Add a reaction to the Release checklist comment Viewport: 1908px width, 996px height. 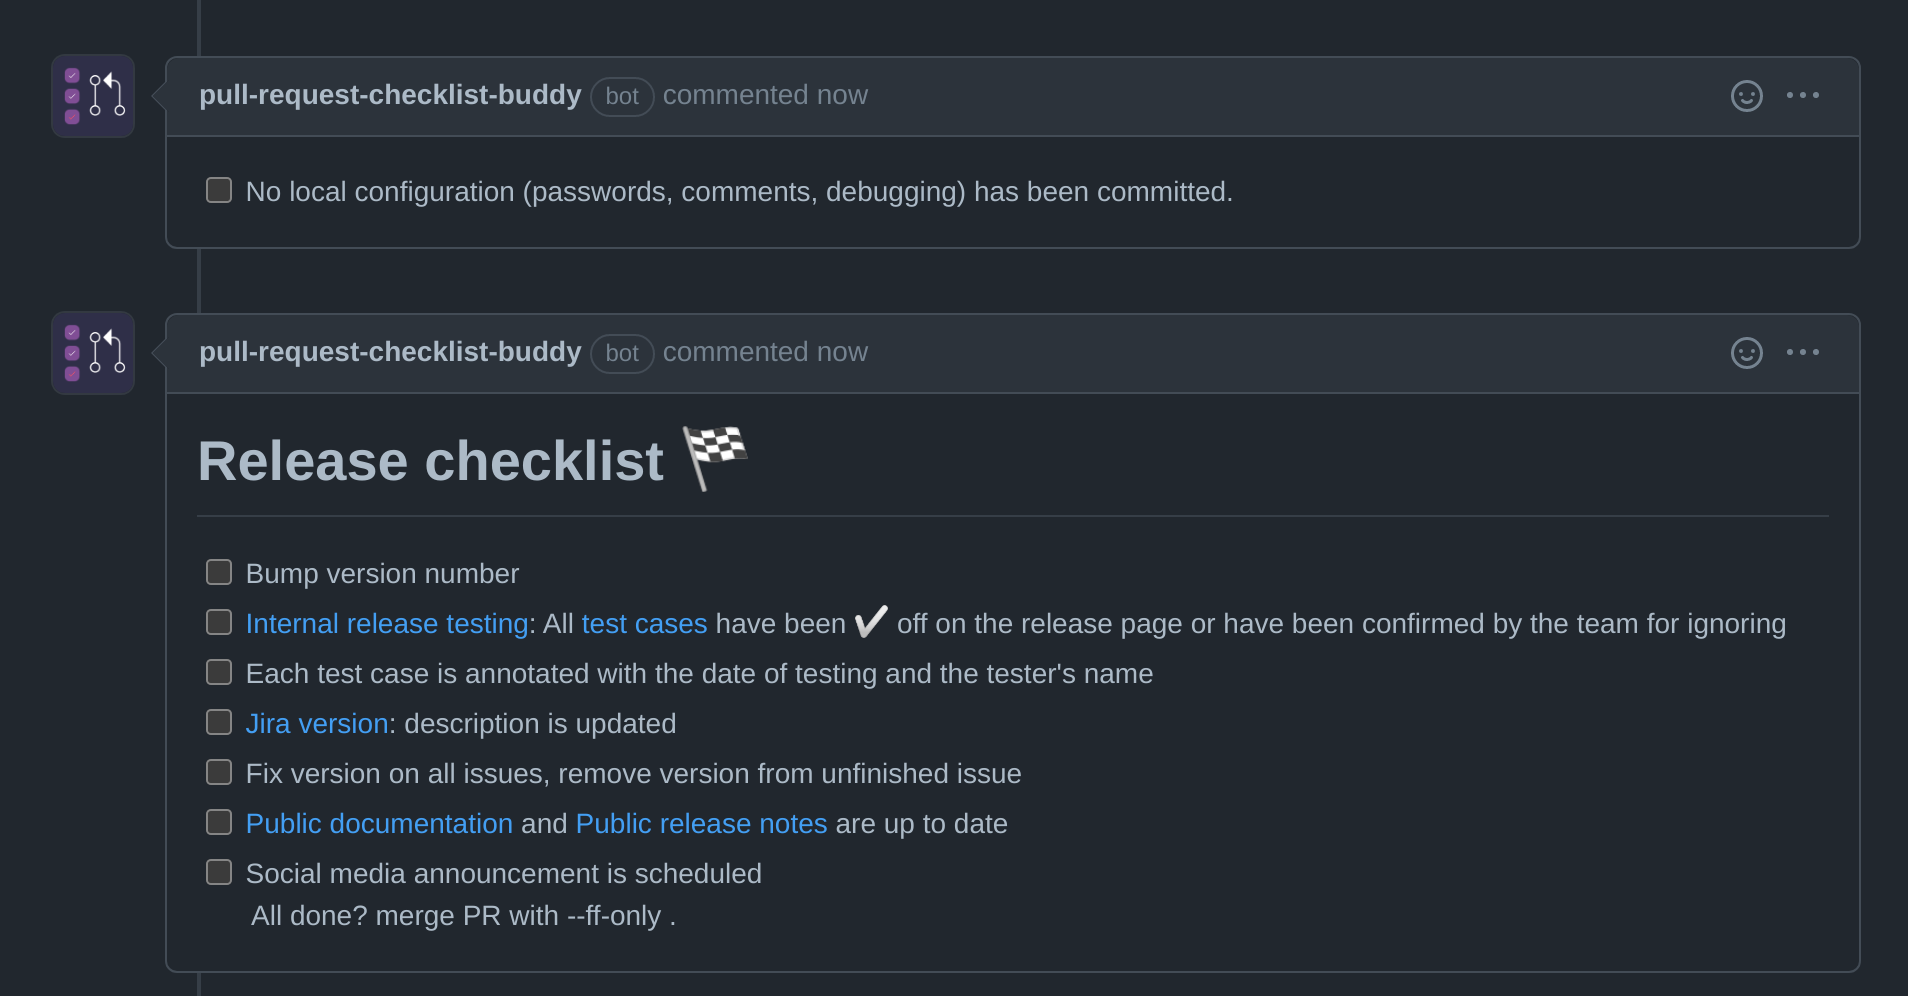(x=1745, y=352)
